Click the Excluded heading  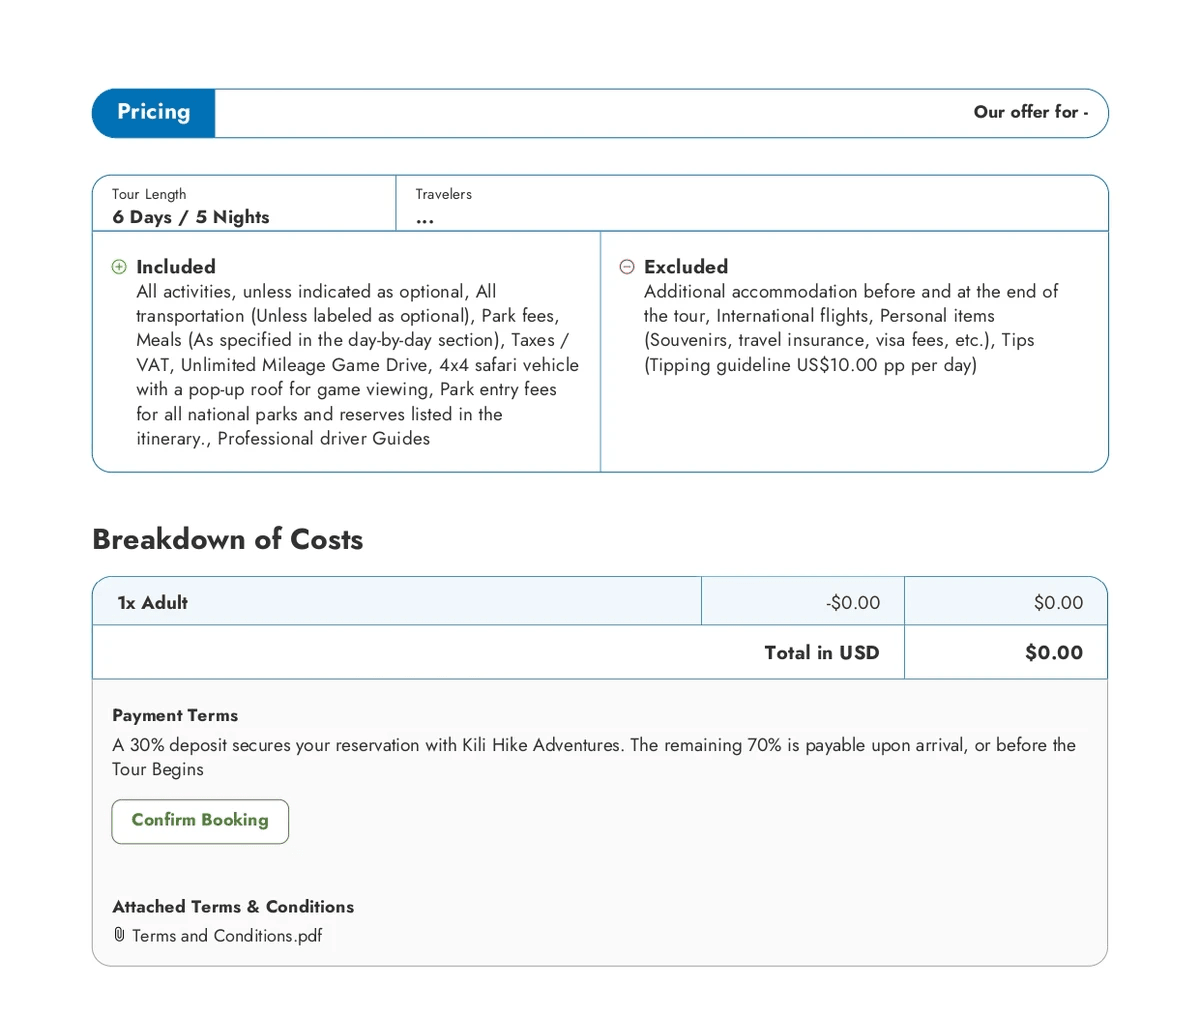[x=686, y=267]
